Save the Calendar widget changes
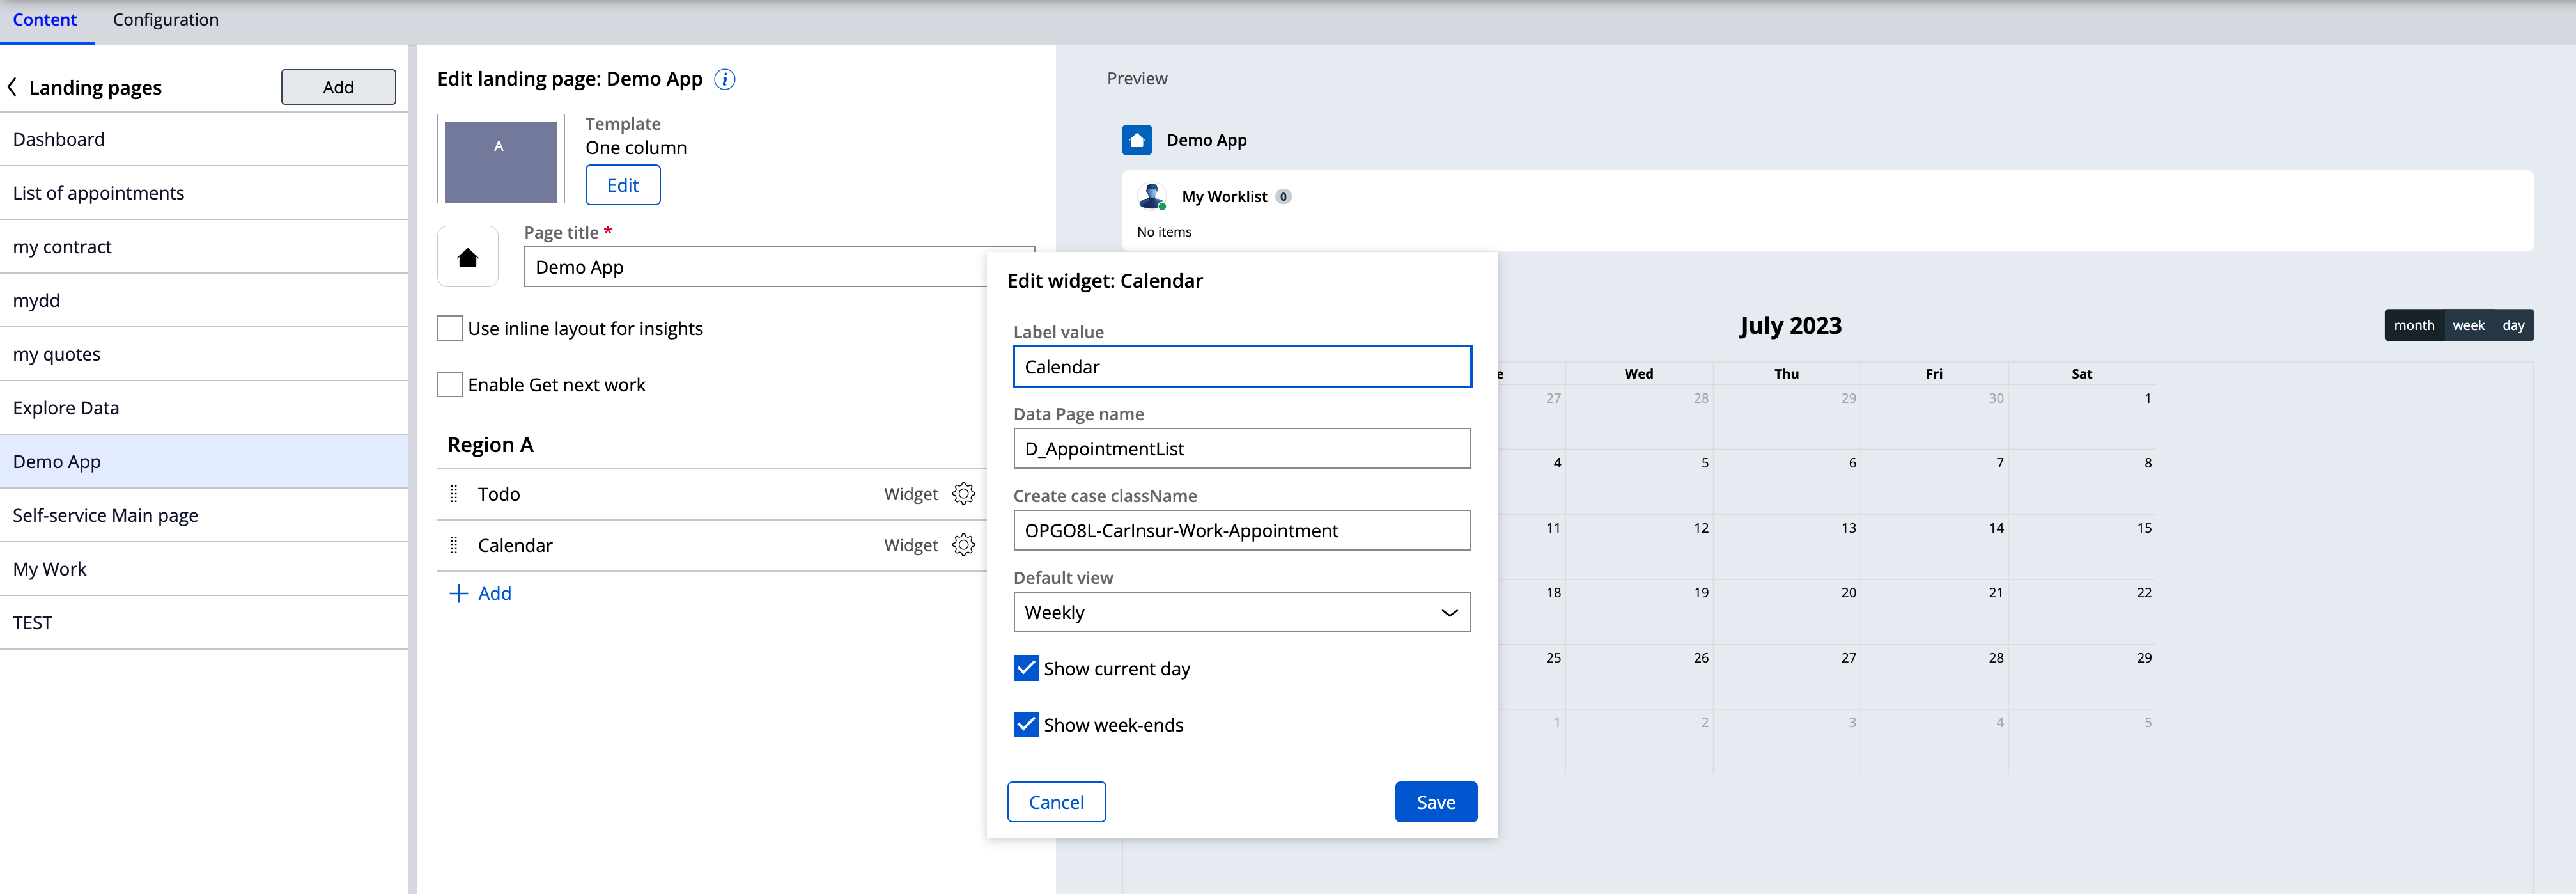The image size is (2576, 894). [x=1435, y=802]
